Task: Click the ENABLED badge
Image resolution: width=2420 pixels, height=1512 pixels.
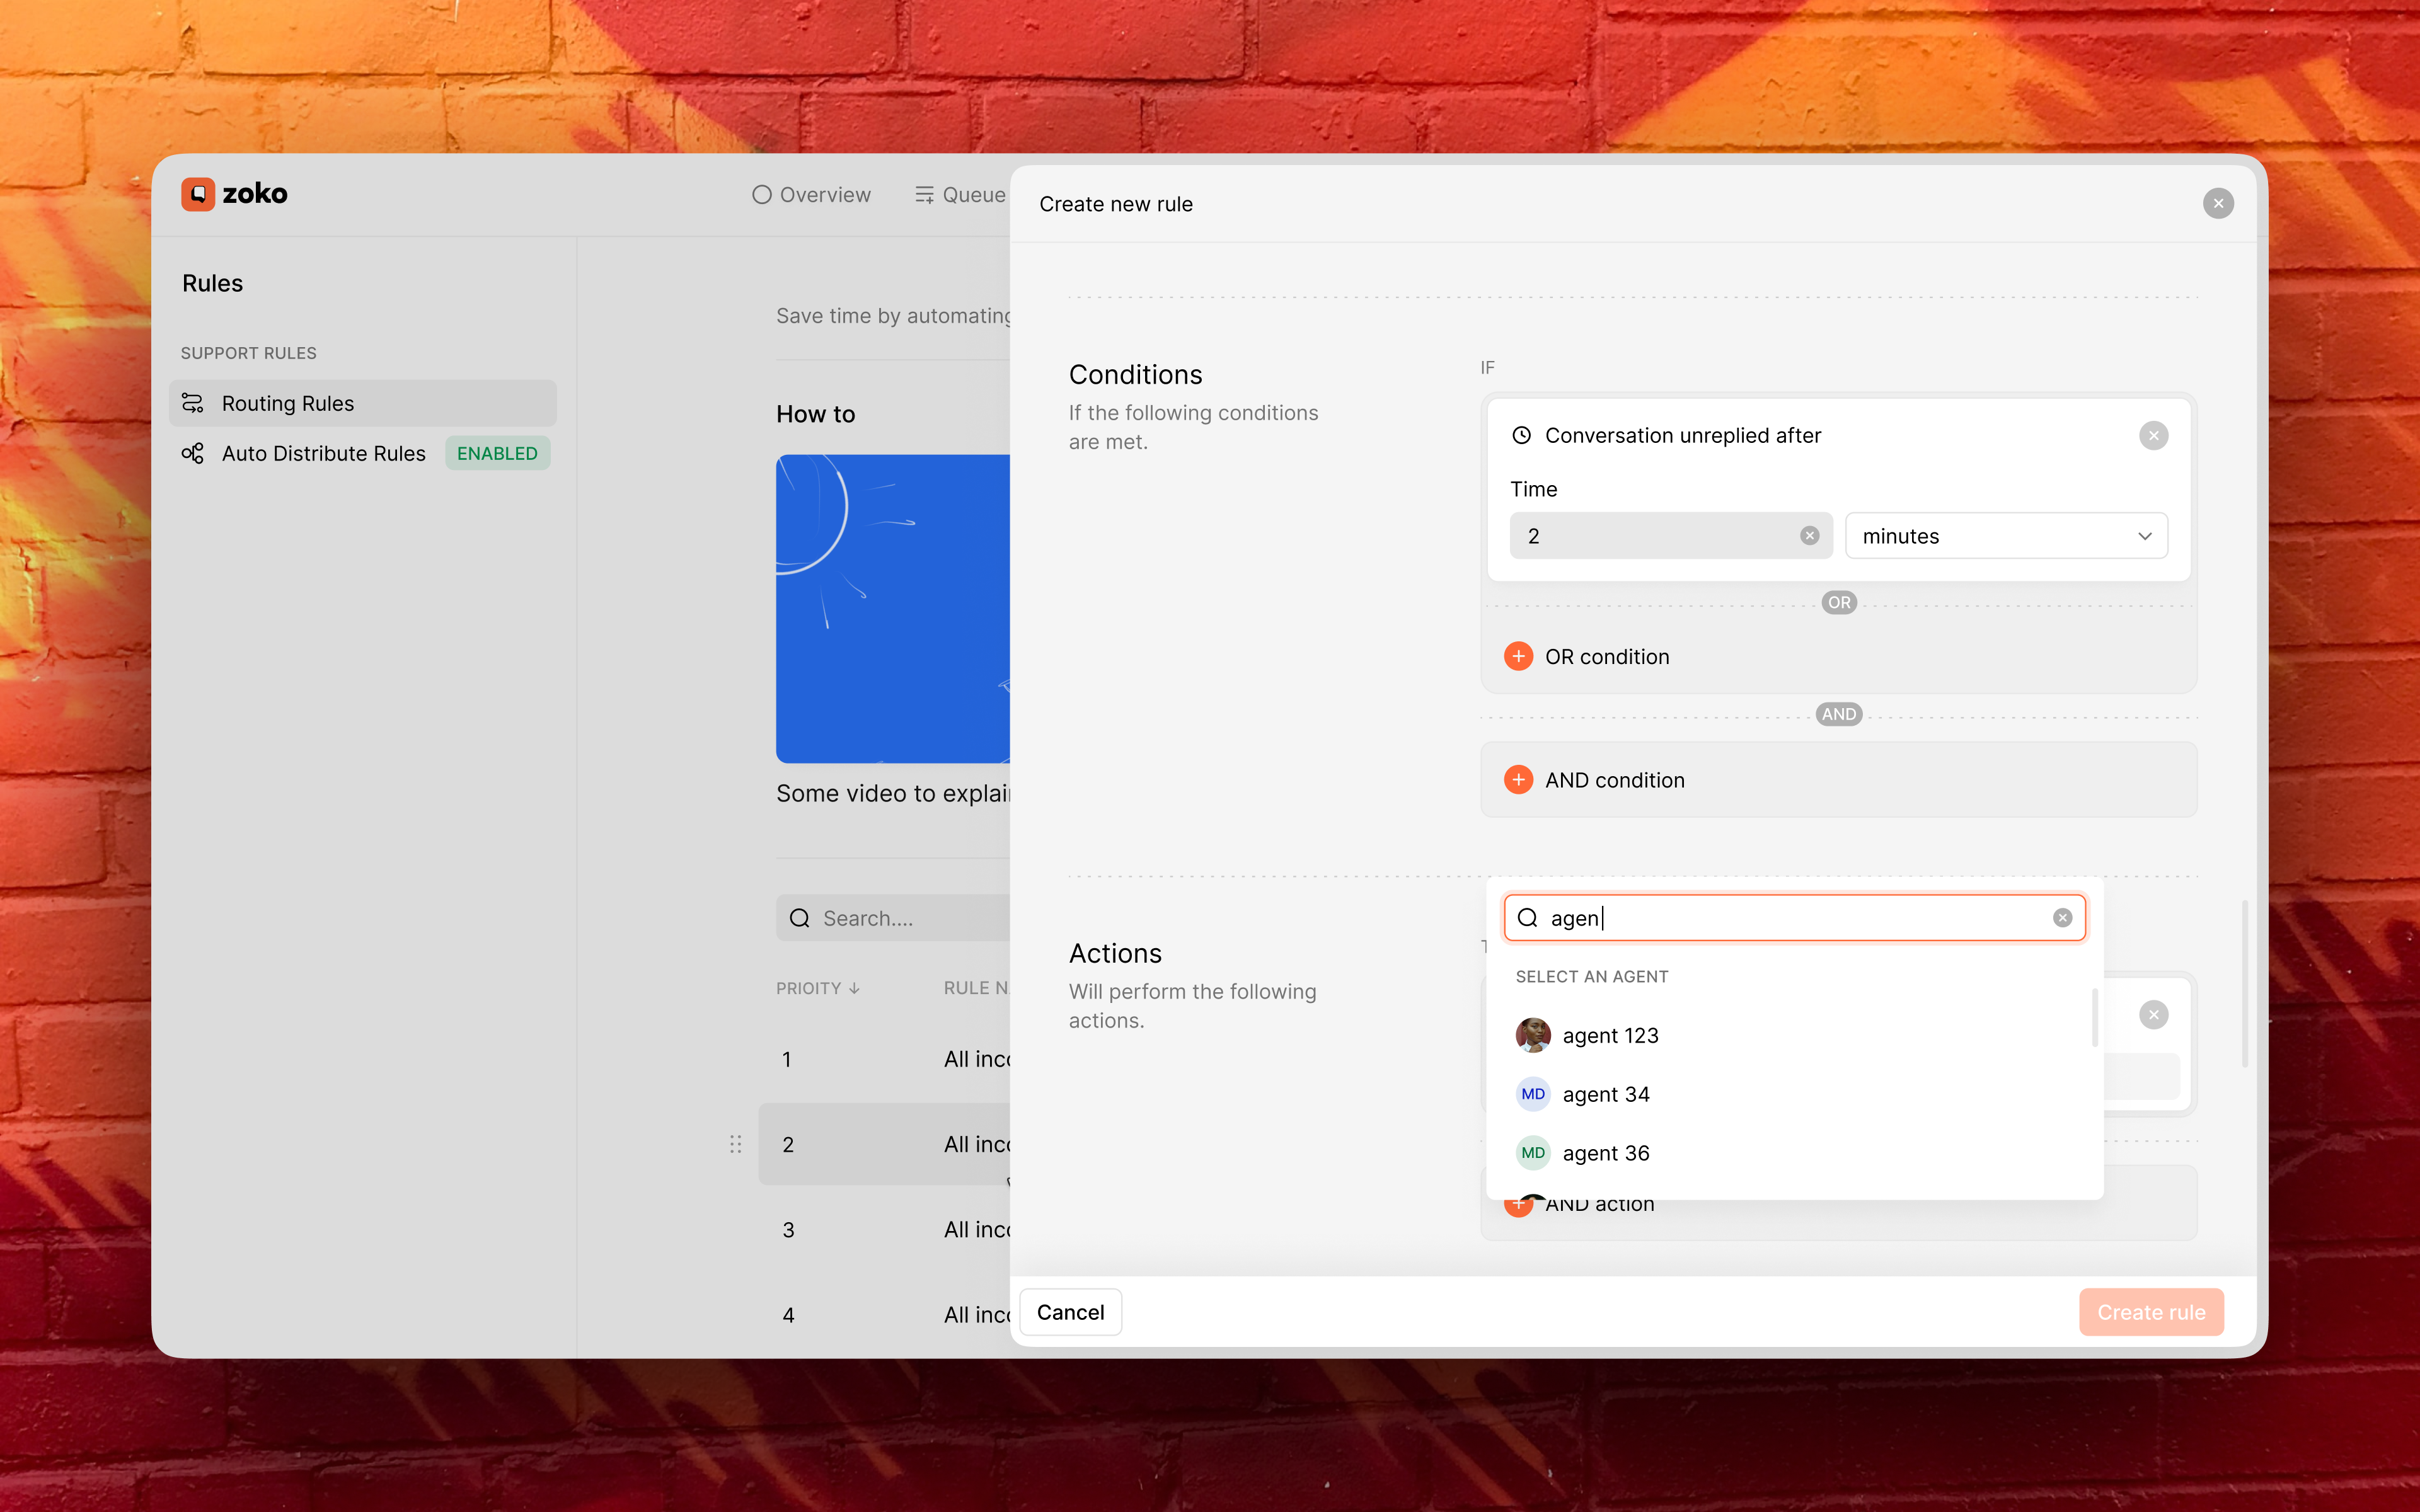Action: tap(497, 453)
